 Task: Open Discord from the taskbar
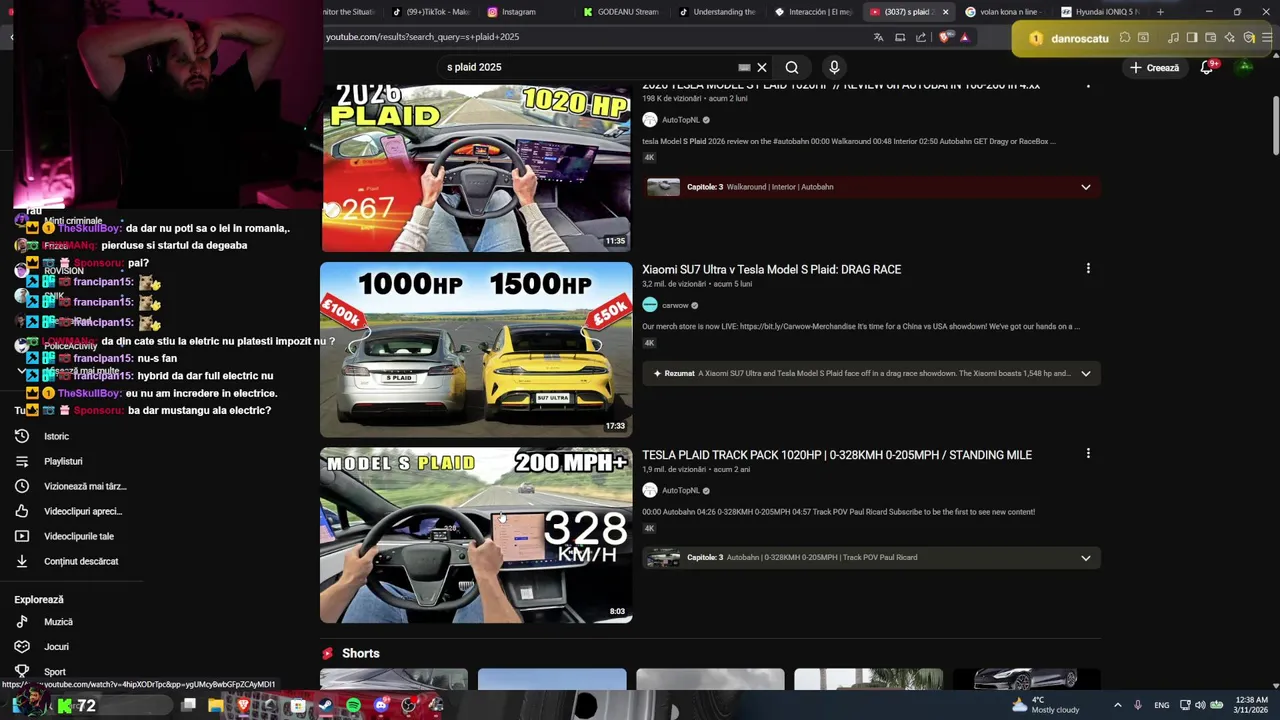tap(380, 705)
